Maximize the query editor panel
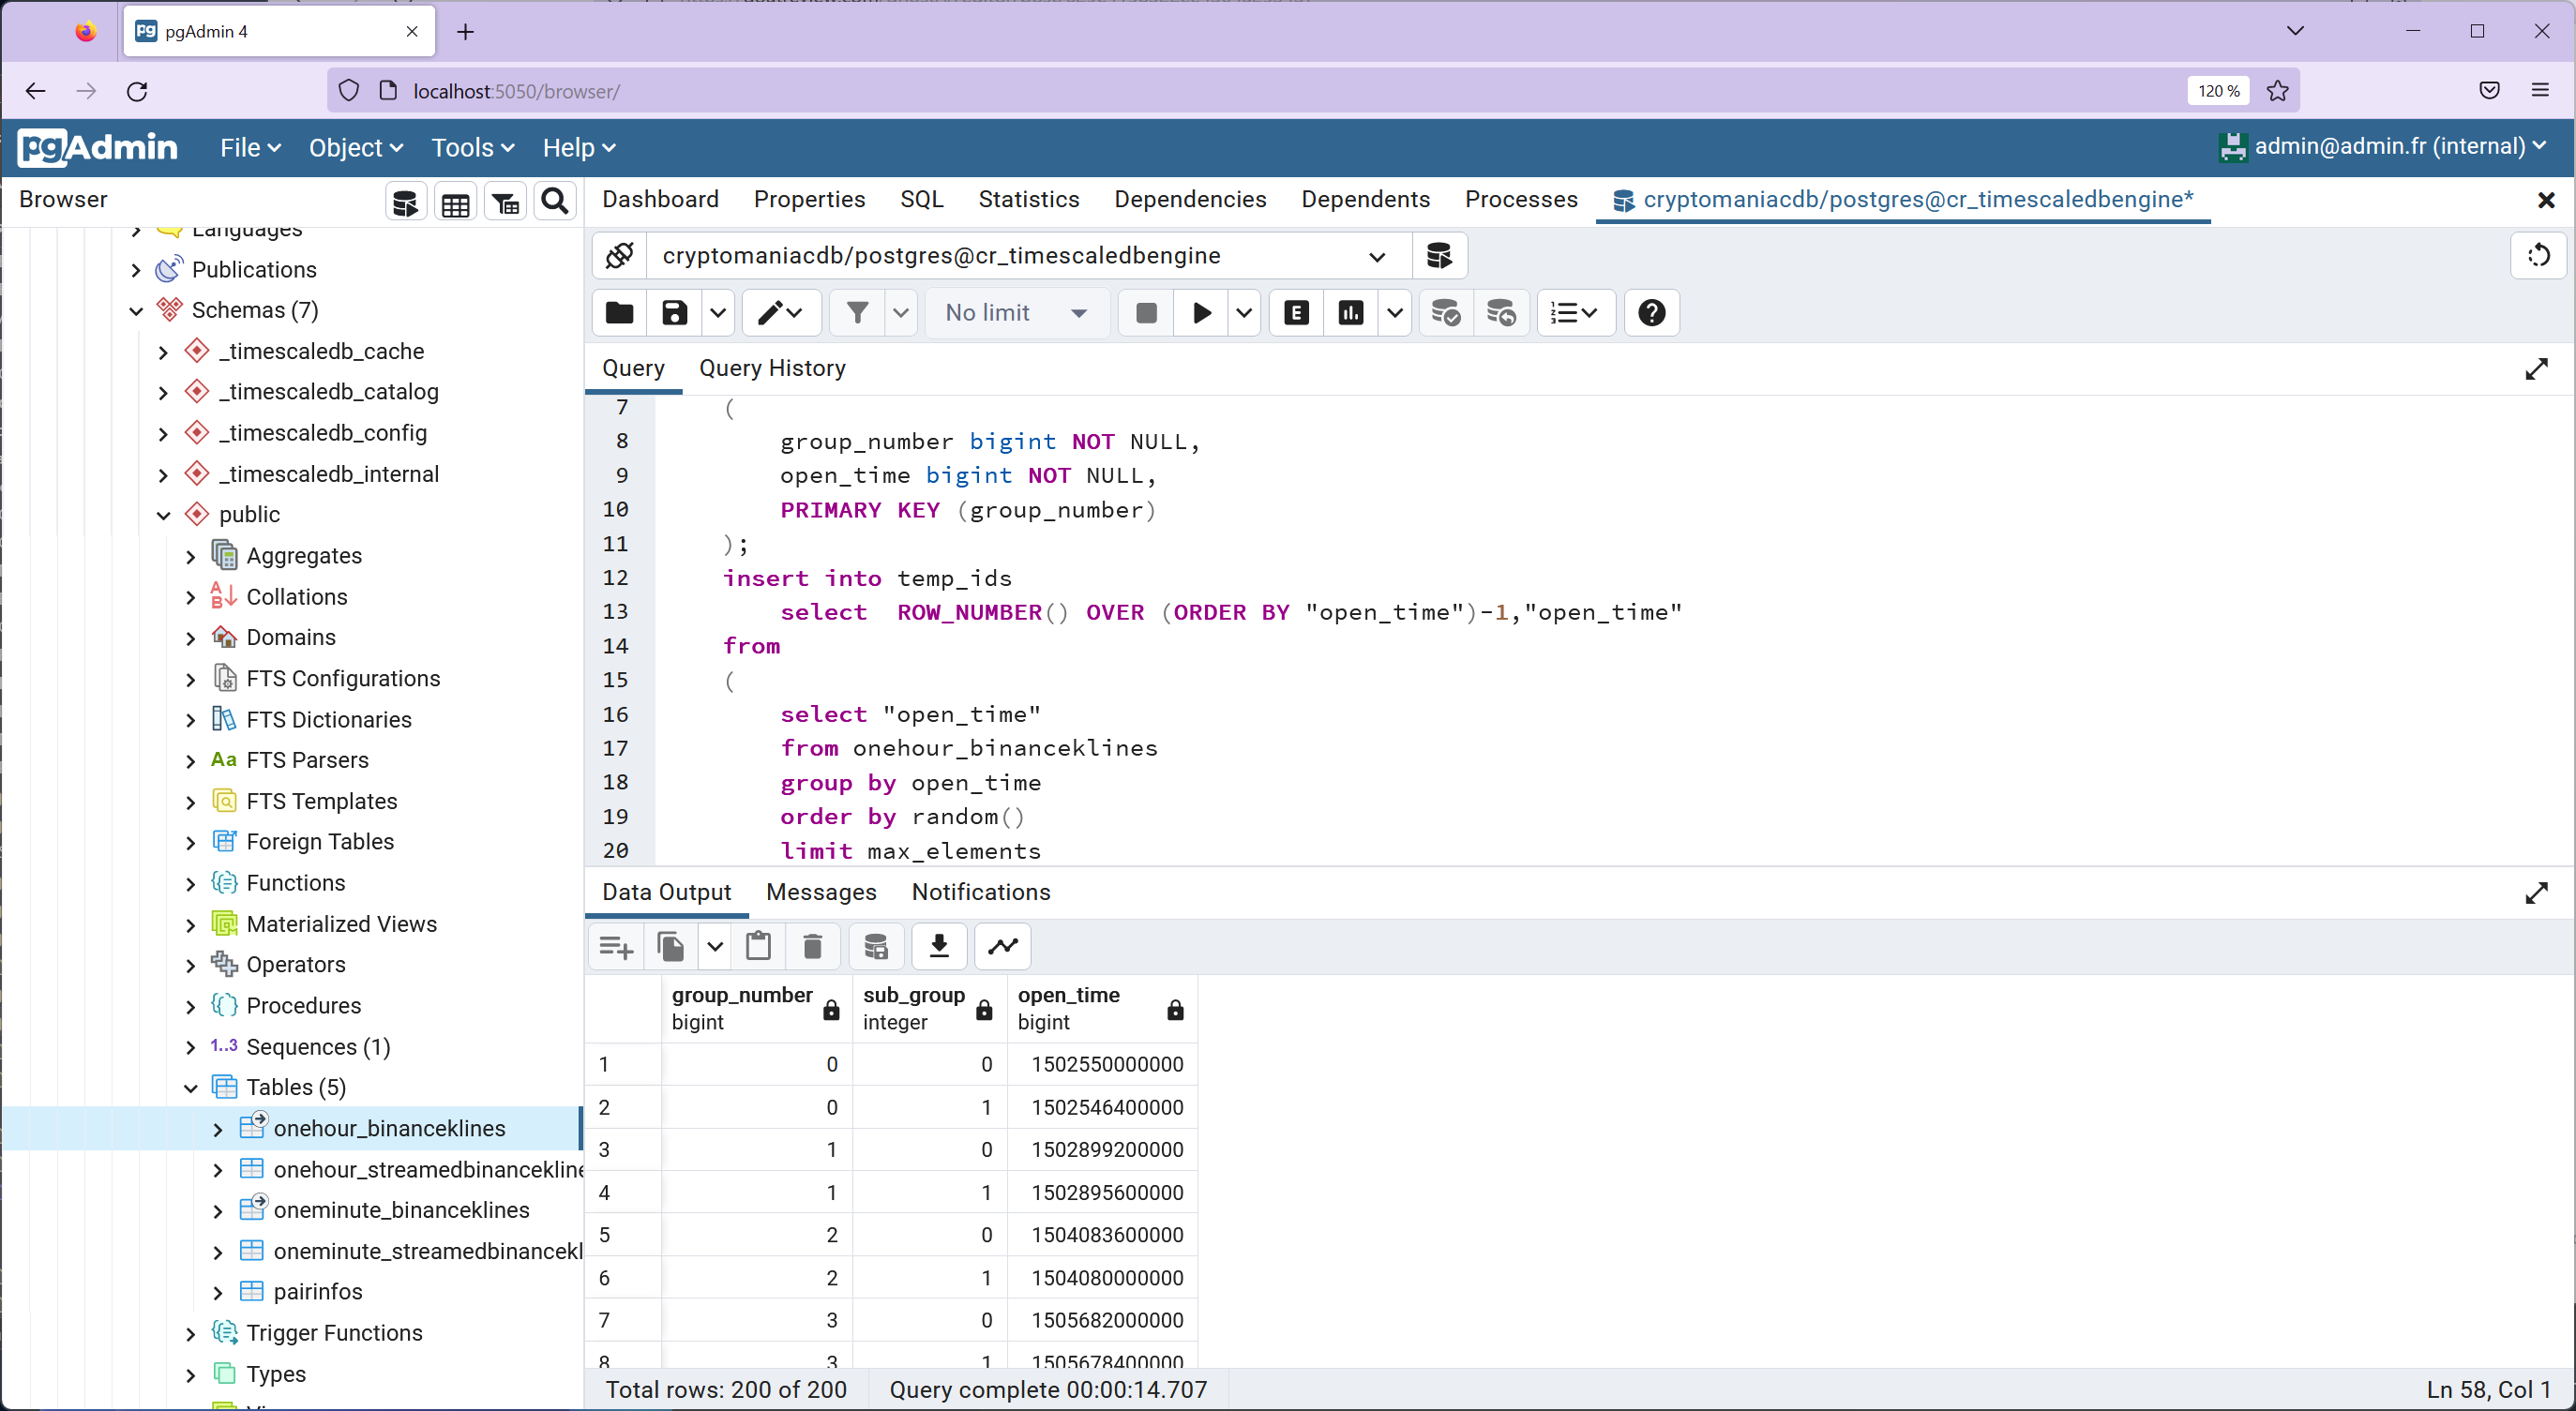The image size is (2576, 1411). (x=2536, y=369)
